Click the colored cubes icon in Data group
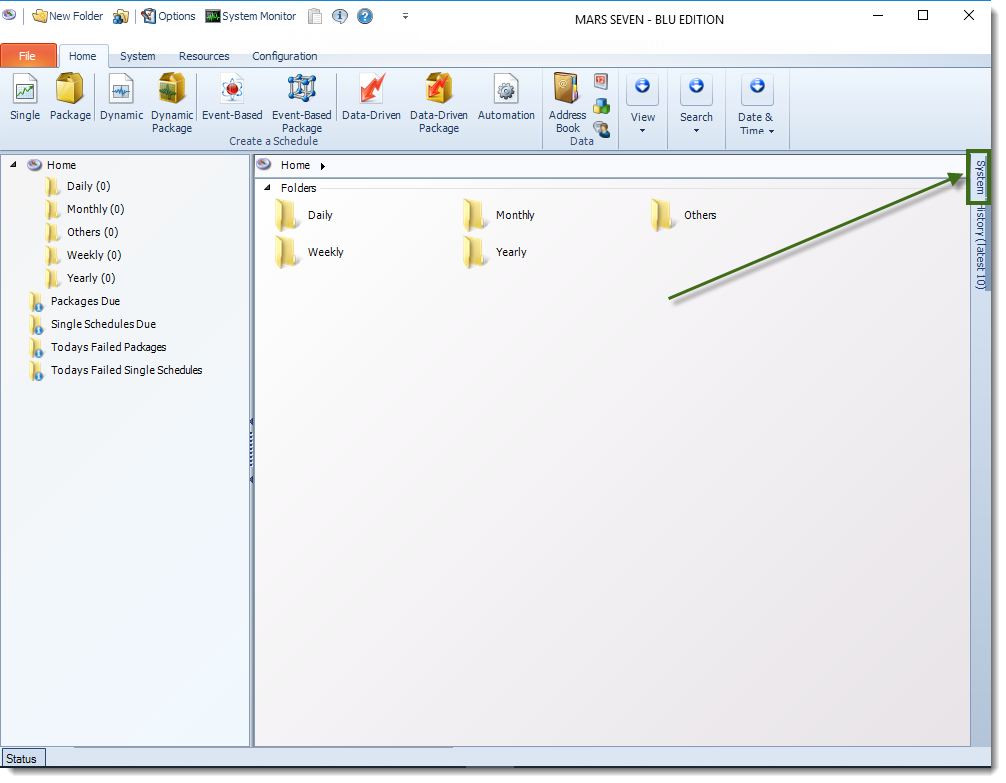This screenshot has height=783, width=1006. click(x=601, y=106)
